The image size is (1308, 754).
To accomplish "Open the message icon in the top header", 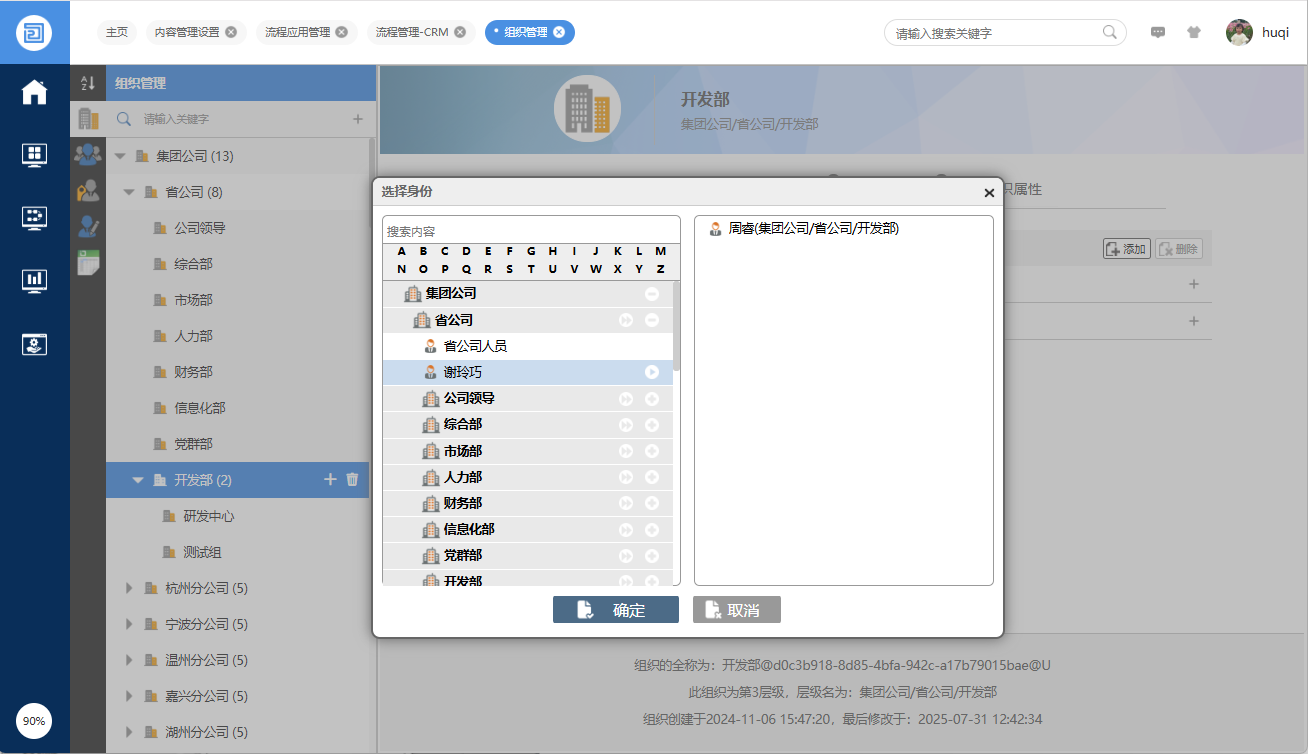I will click(1158, 32).
